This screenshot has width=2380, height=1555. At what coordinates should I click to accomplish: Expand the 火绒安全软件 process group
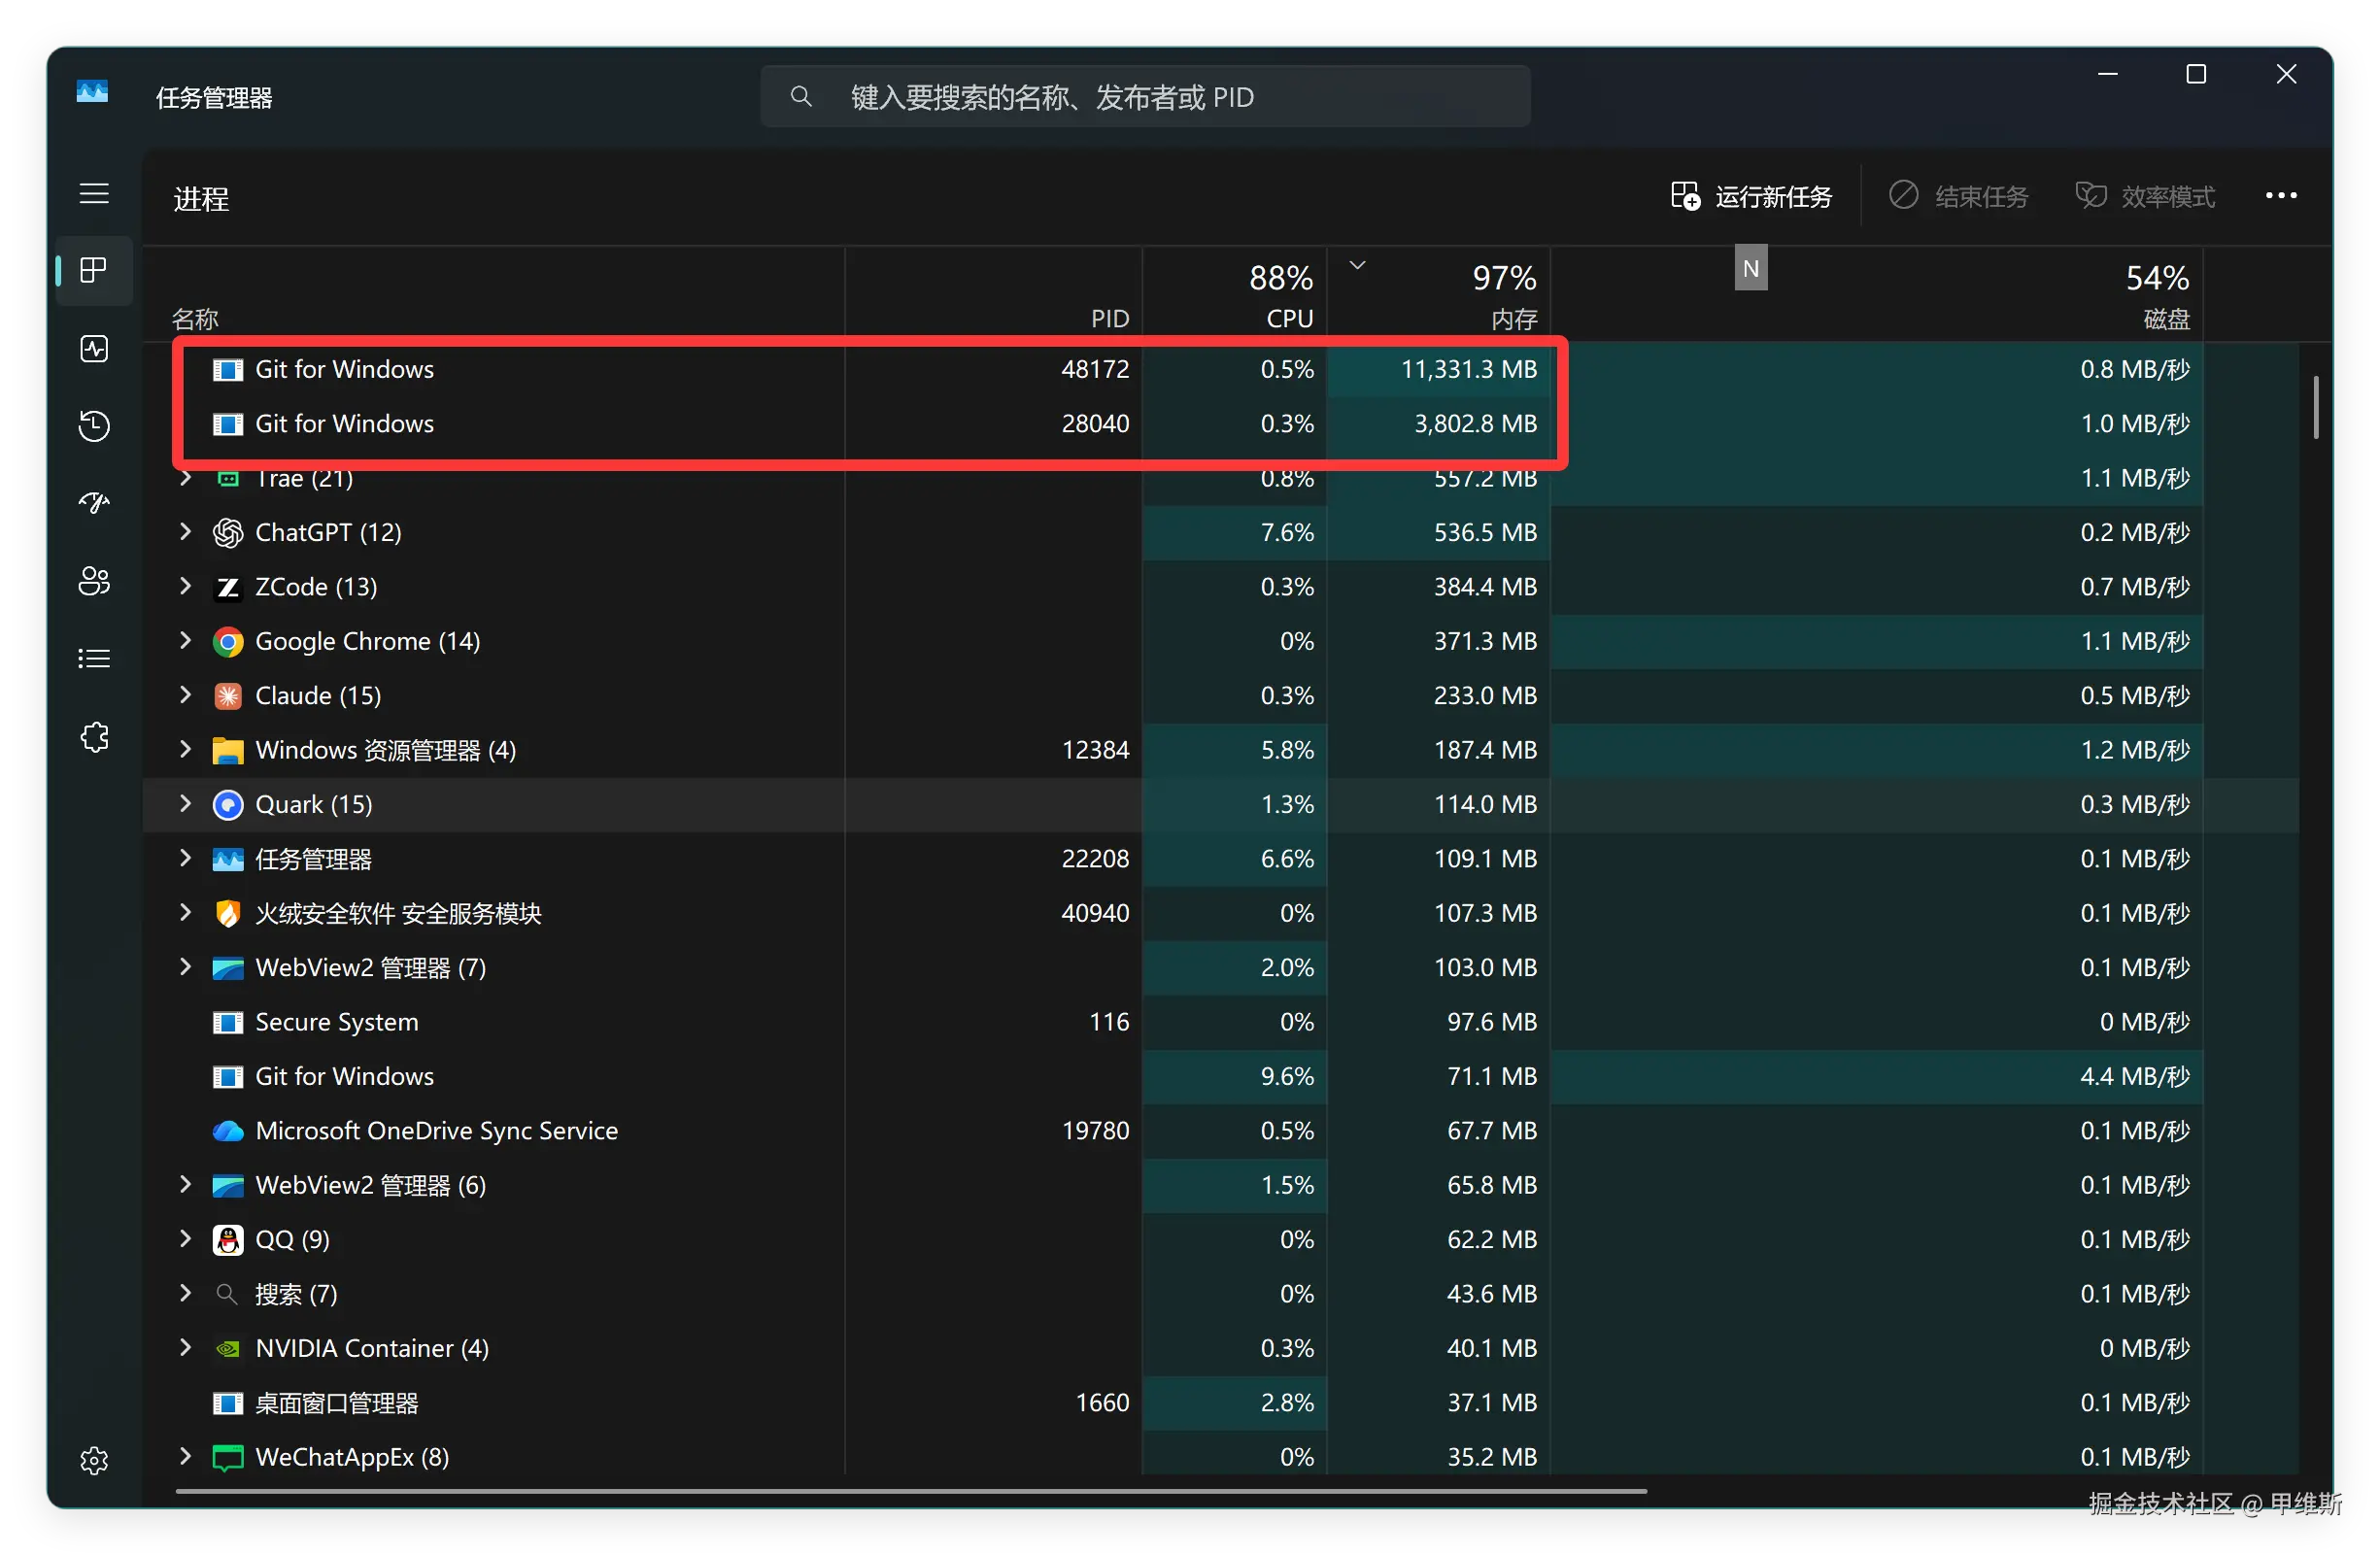pos(185,913)
